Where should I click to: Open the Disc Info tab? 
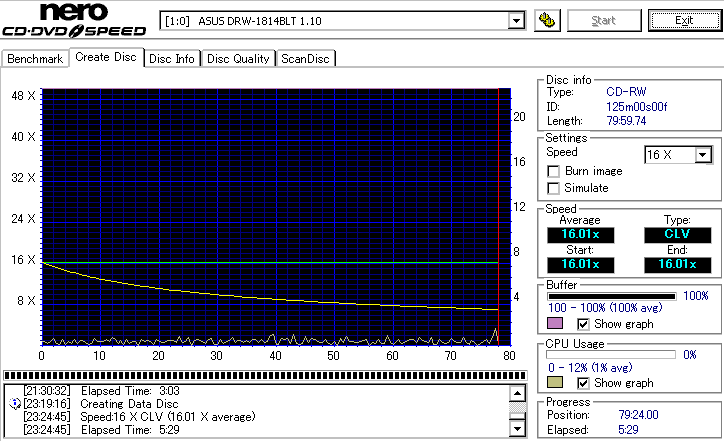[172, 59]
